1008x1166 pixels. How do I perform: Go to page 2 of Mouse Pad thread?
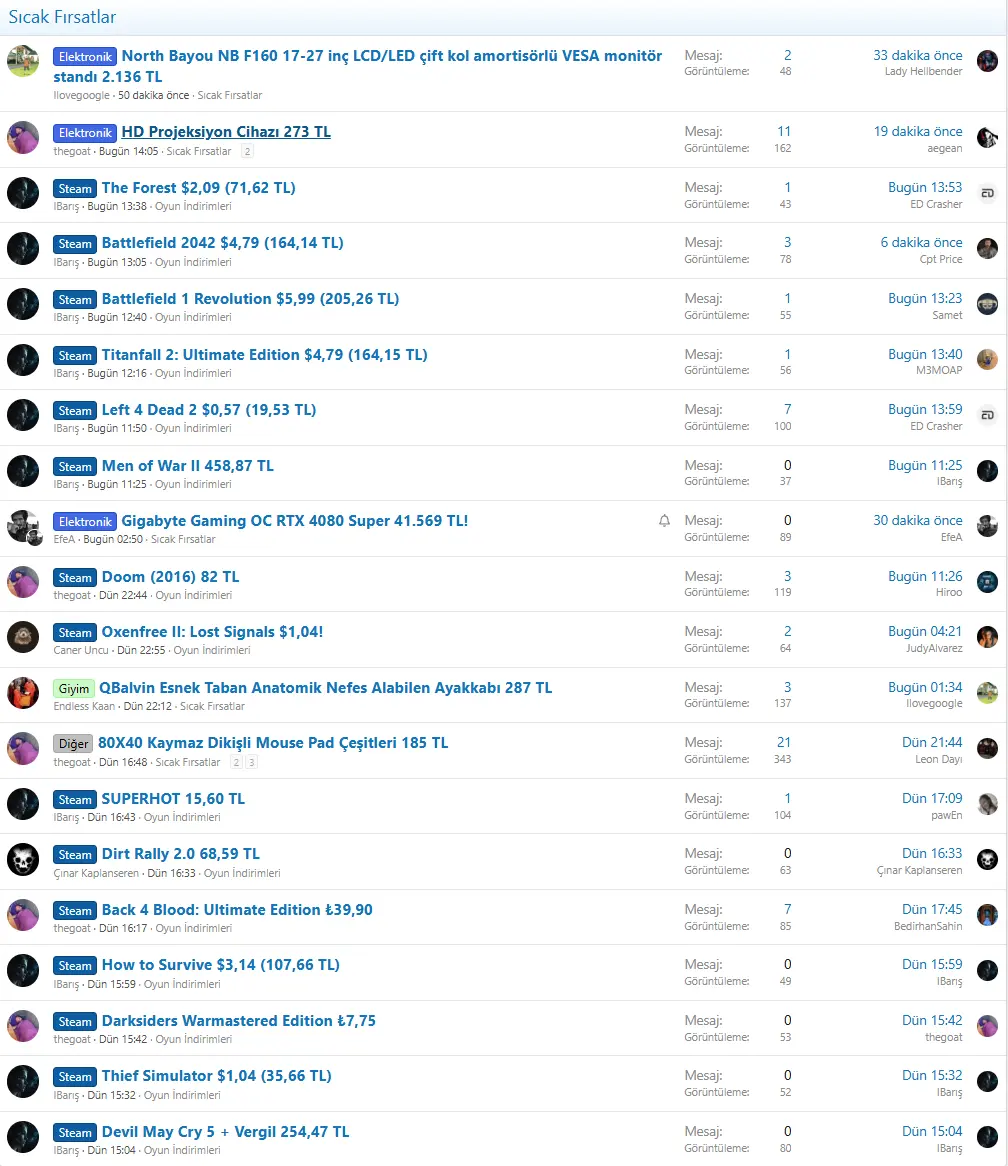pyautogui.click(x=236, y=762)
